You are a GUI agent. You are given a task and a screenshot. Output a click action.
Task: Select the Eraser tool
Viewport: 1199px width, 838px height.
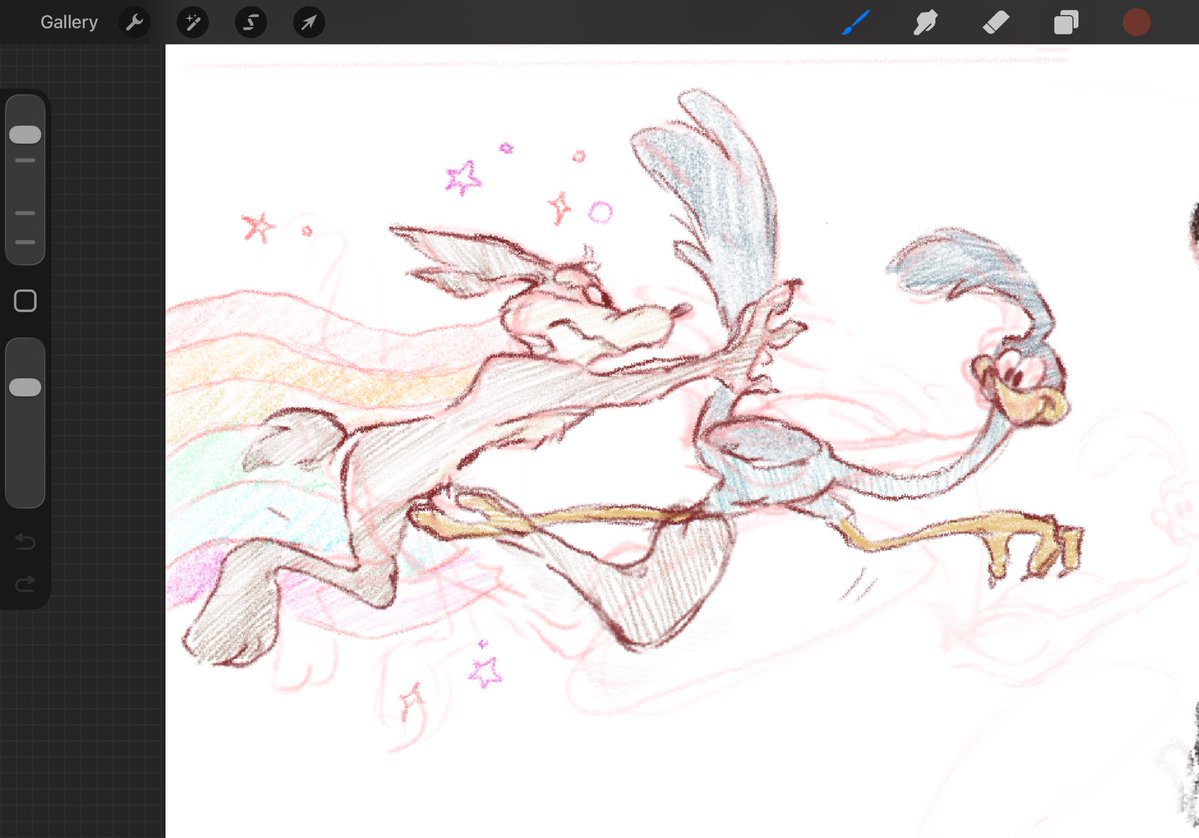[x=996, y=22]
